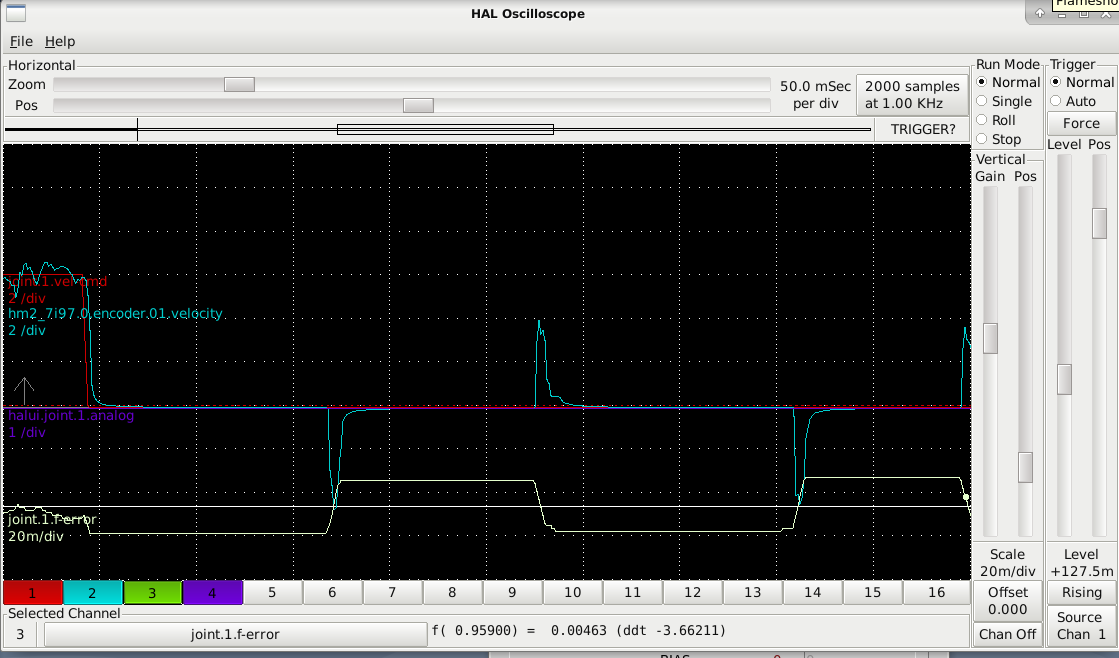Click the joint.1.f-error channel source button
Image resolution: width=1119 pixels, height=658 pixels.
[236, 634]
